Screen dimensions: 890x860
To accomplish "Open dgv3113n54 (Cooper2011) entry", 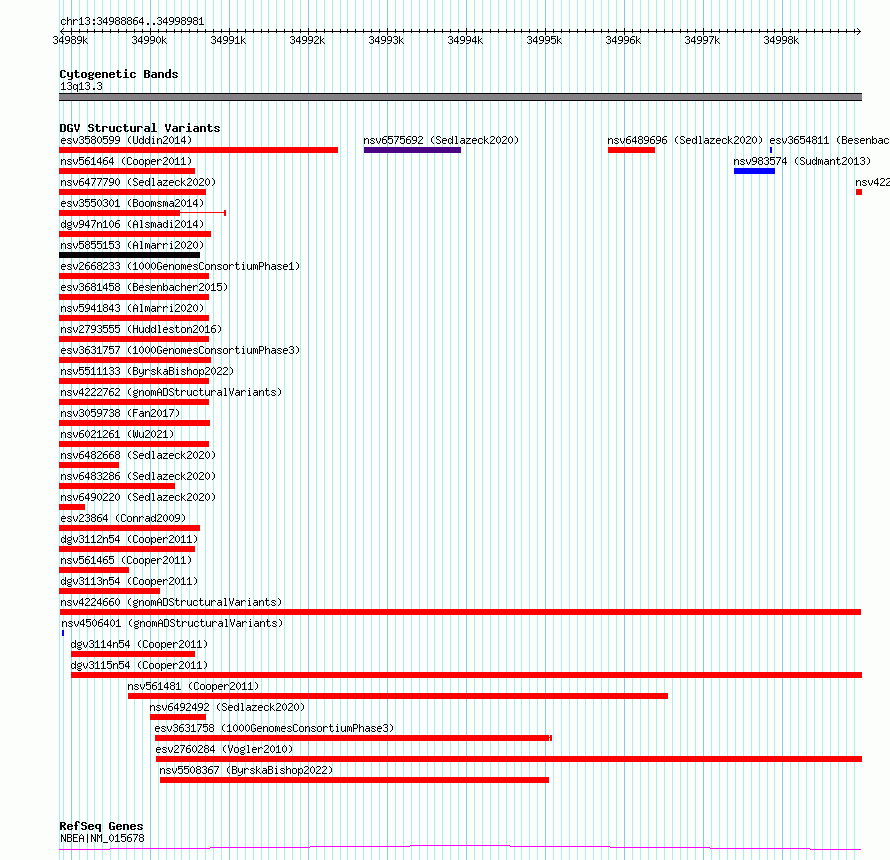I will coord(129,581).
